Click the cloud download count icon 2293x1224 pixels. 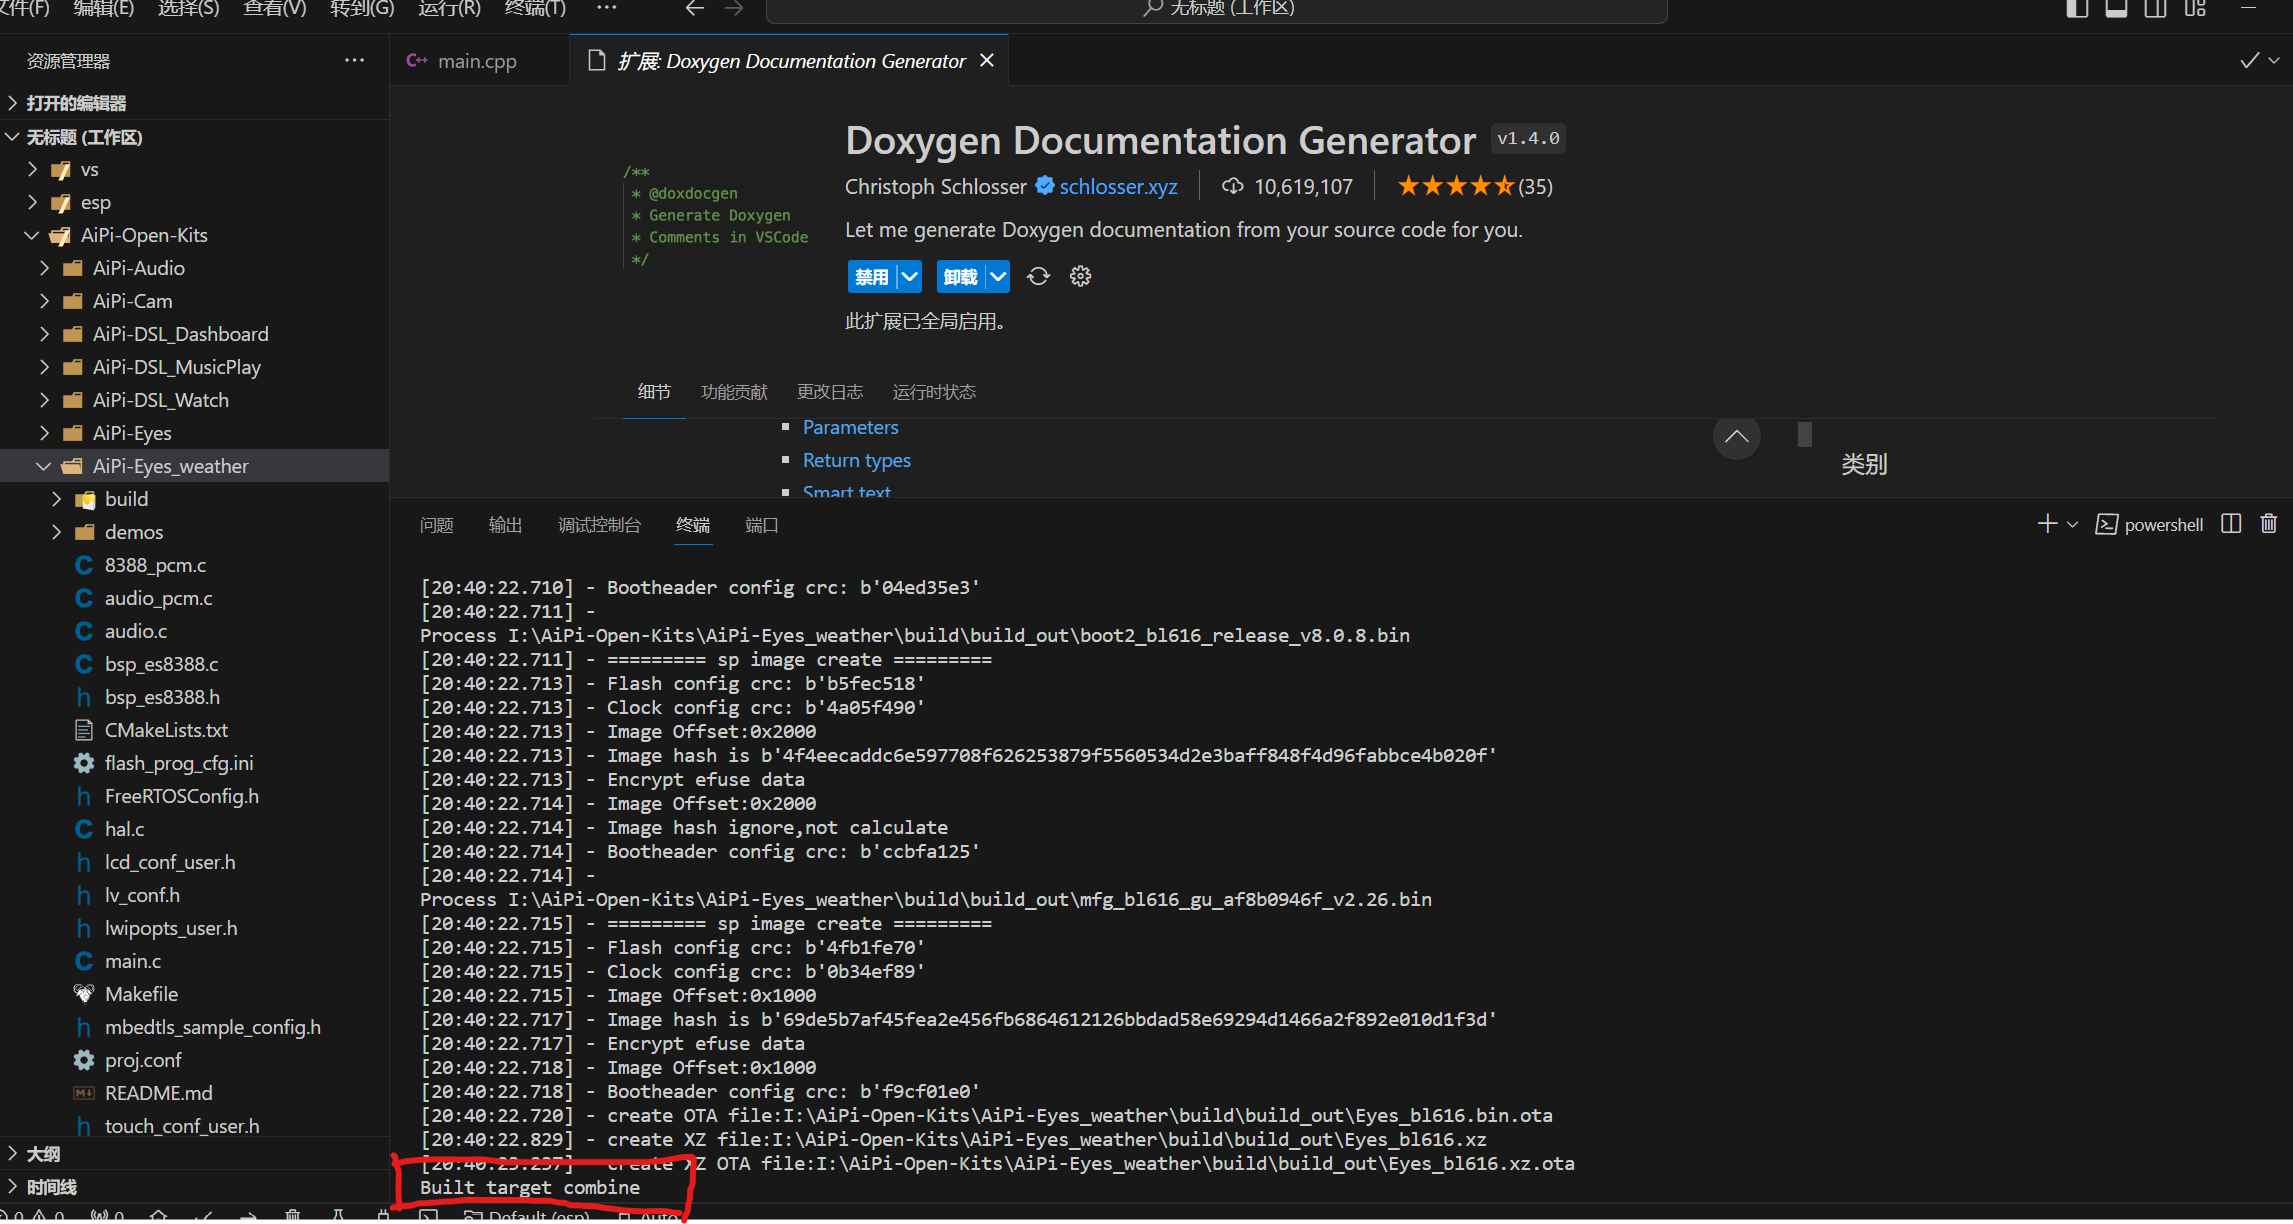[1233, 186]
